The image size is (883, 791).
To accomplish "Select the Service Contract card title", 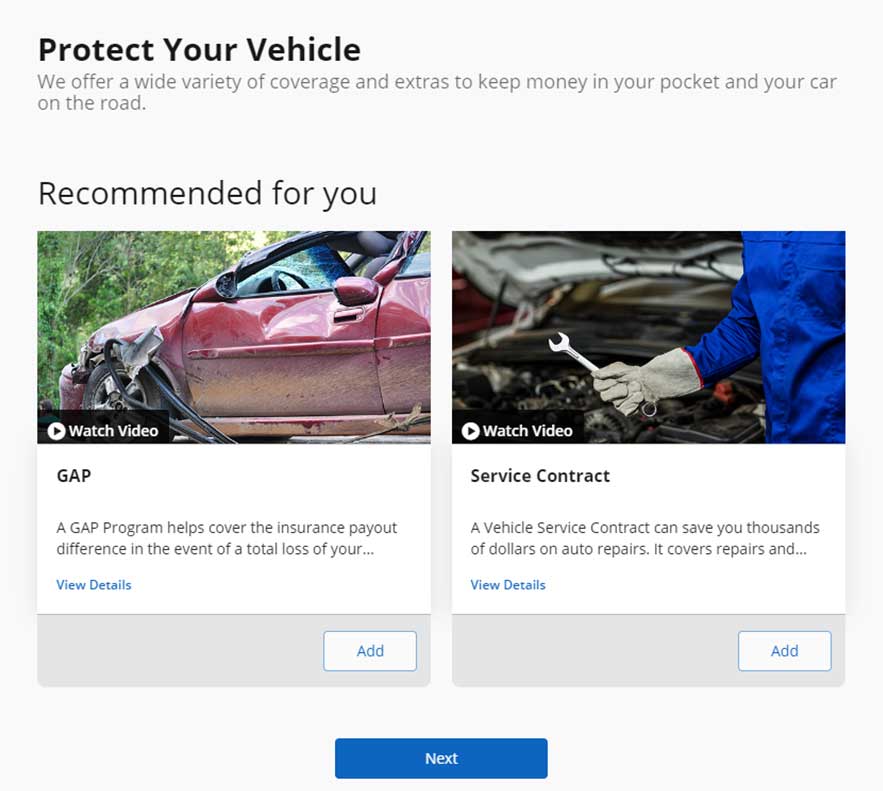I will tap(540, 476).
